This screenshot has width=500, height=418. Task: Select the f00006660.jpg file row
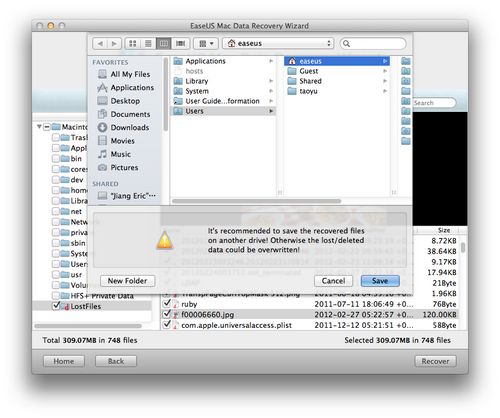point(310,314)
